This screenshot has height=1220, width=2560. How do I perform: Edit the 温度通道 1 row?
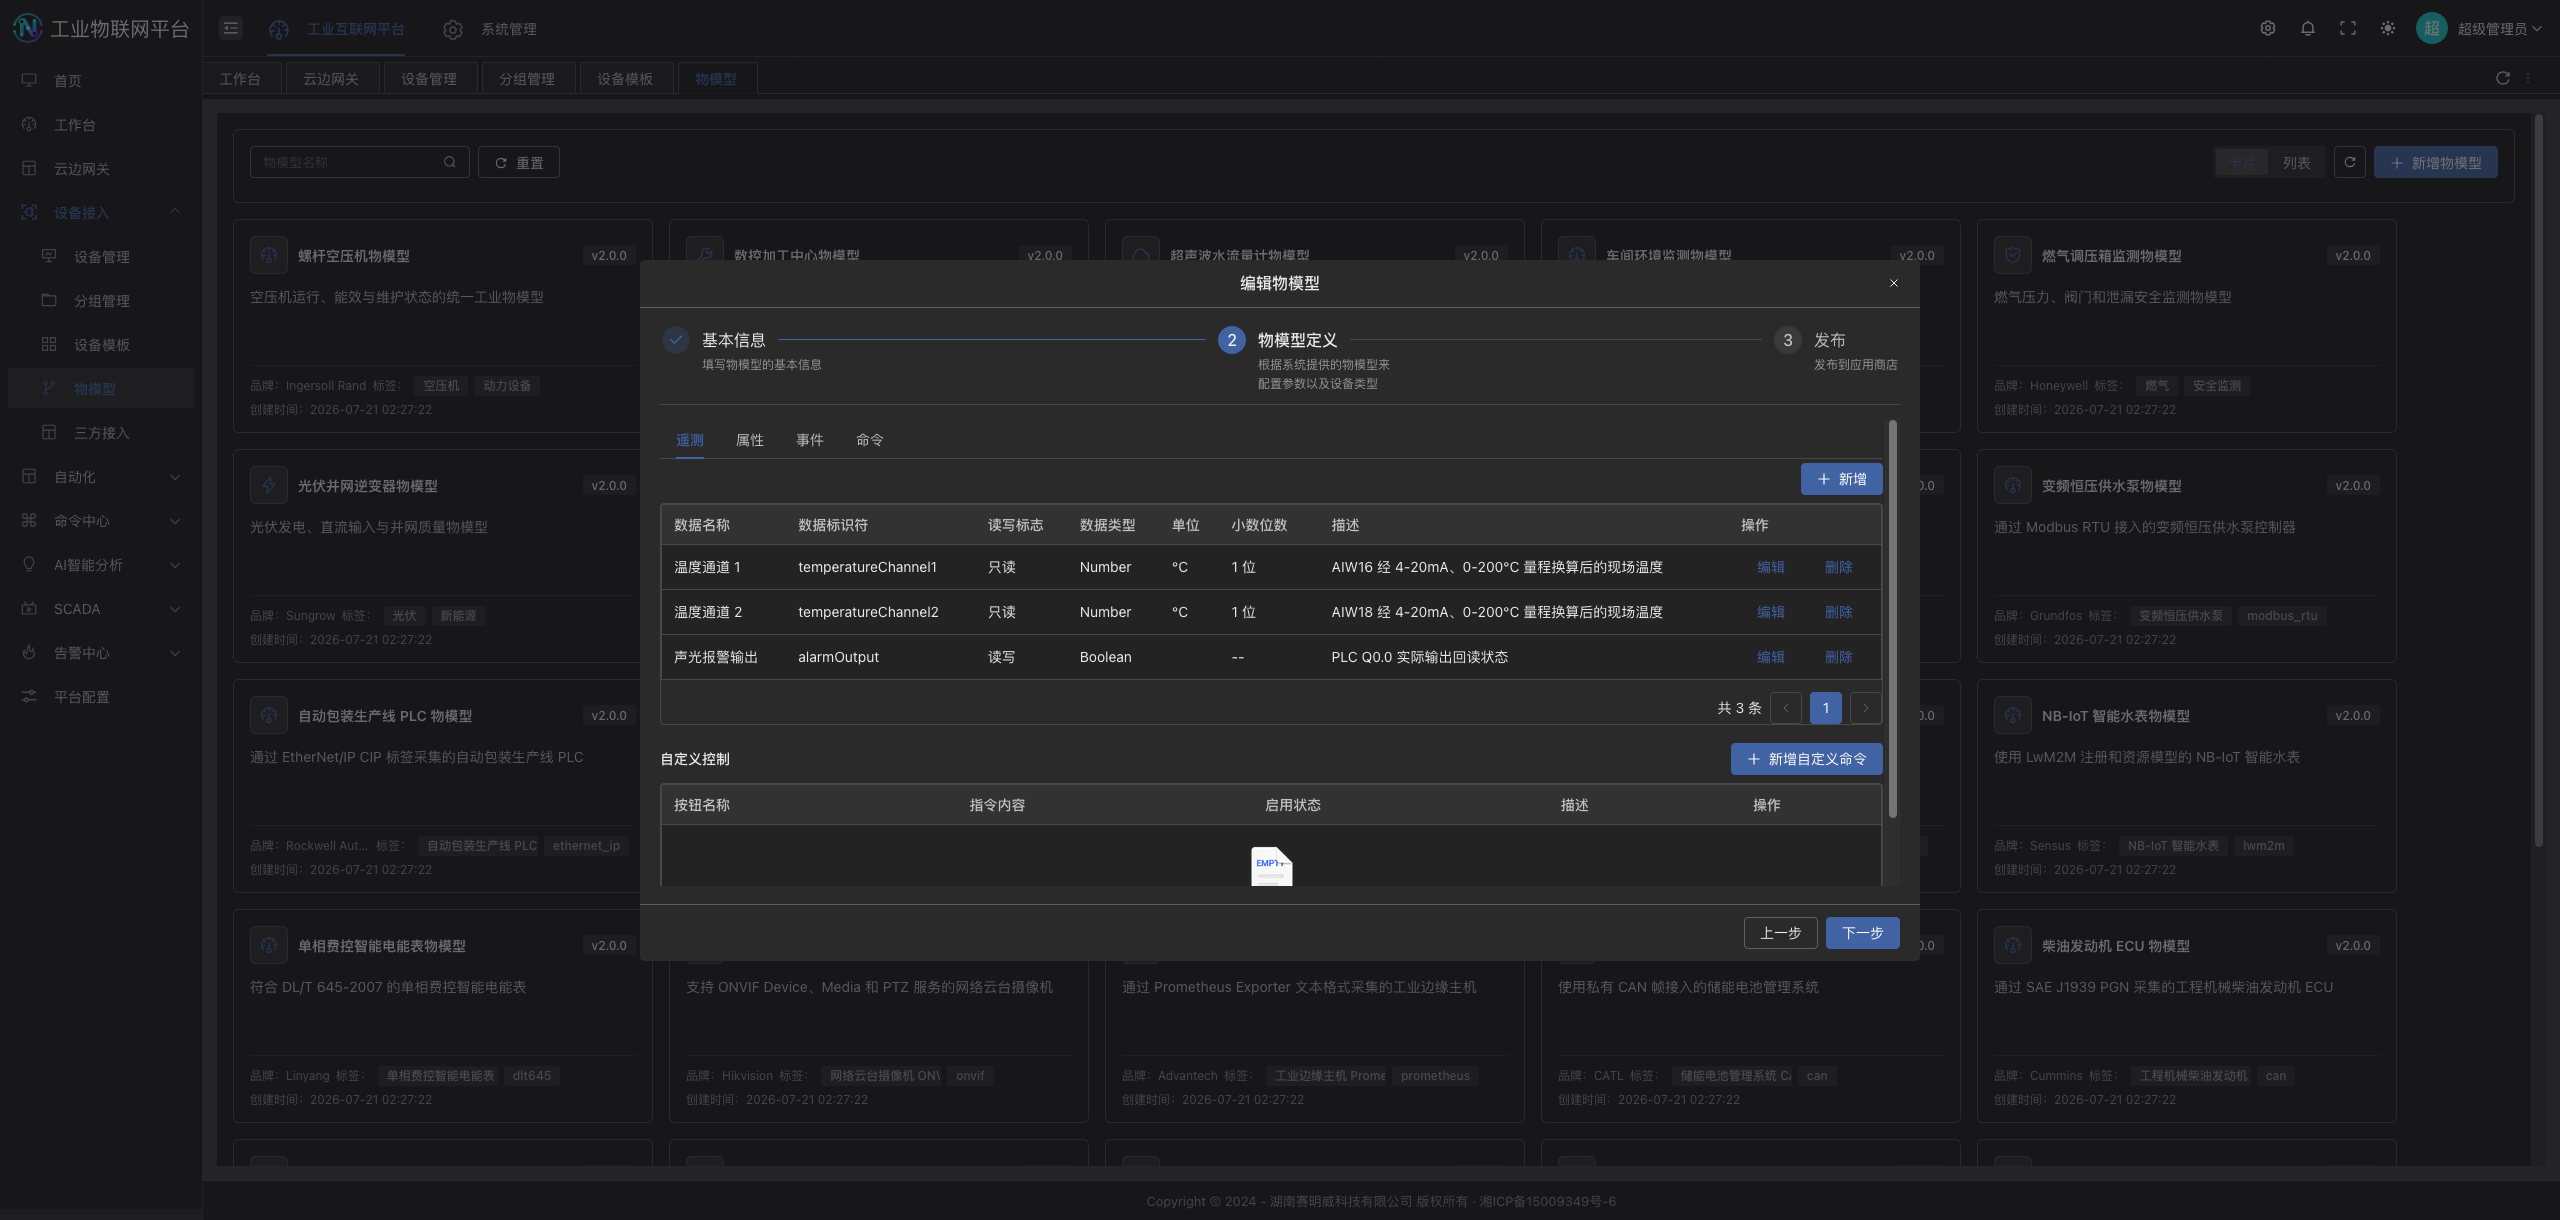click(x=1770, y=567)
